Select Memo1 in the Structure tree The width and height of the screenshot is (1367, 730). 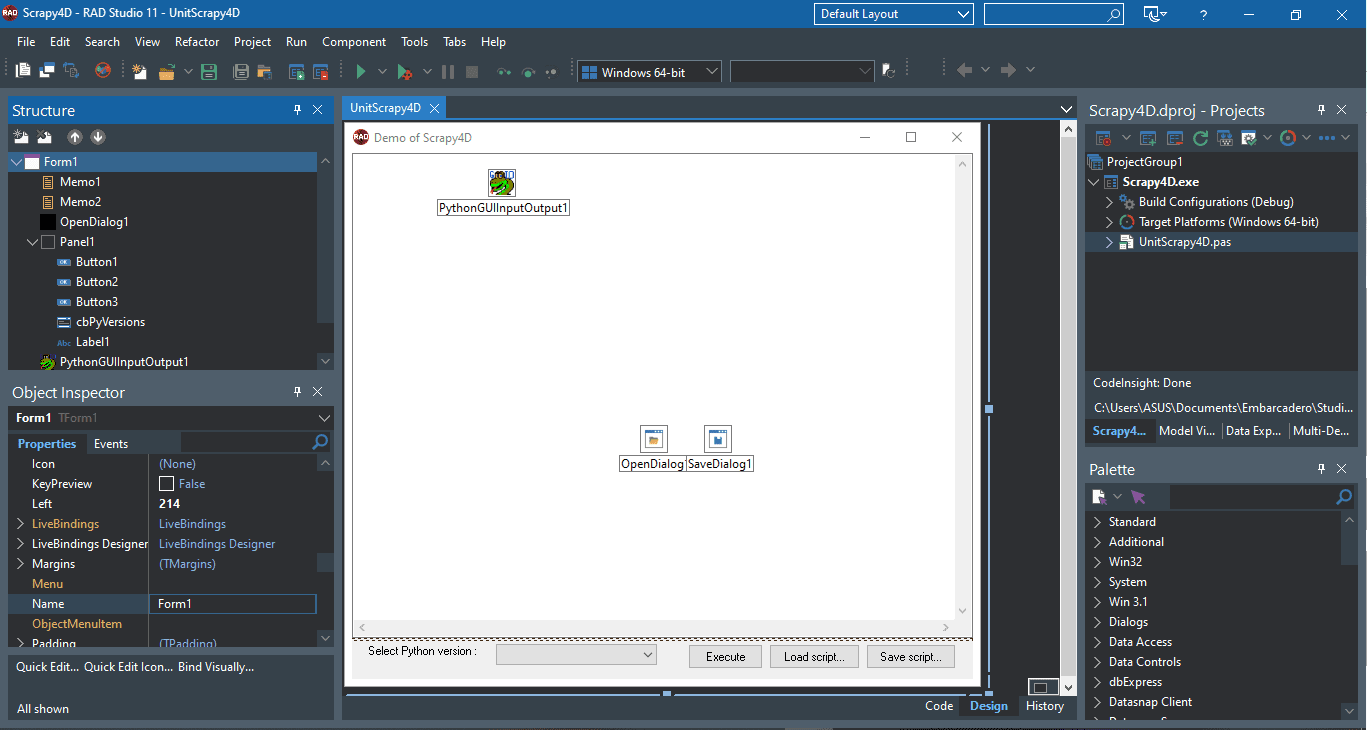80,182
